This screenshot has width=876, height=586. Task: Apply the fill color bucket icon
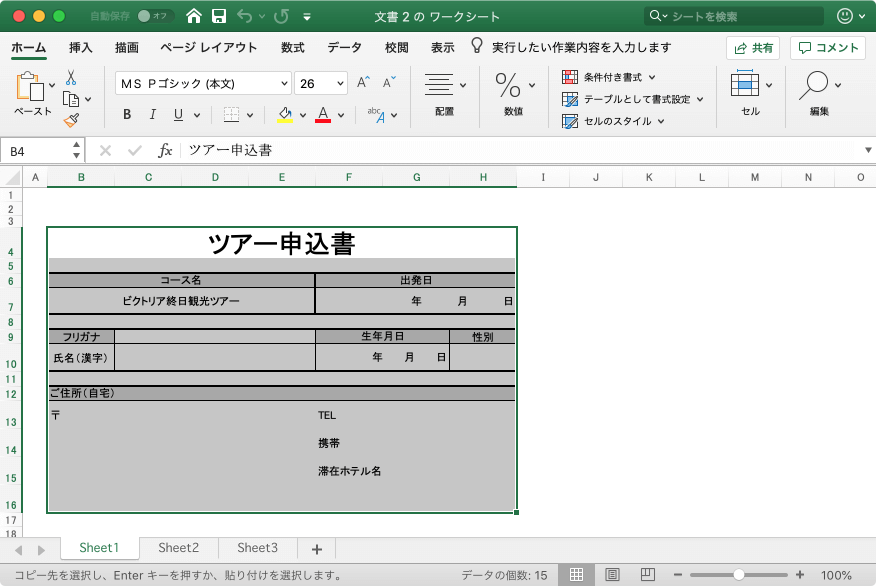[x=285, y=114]
